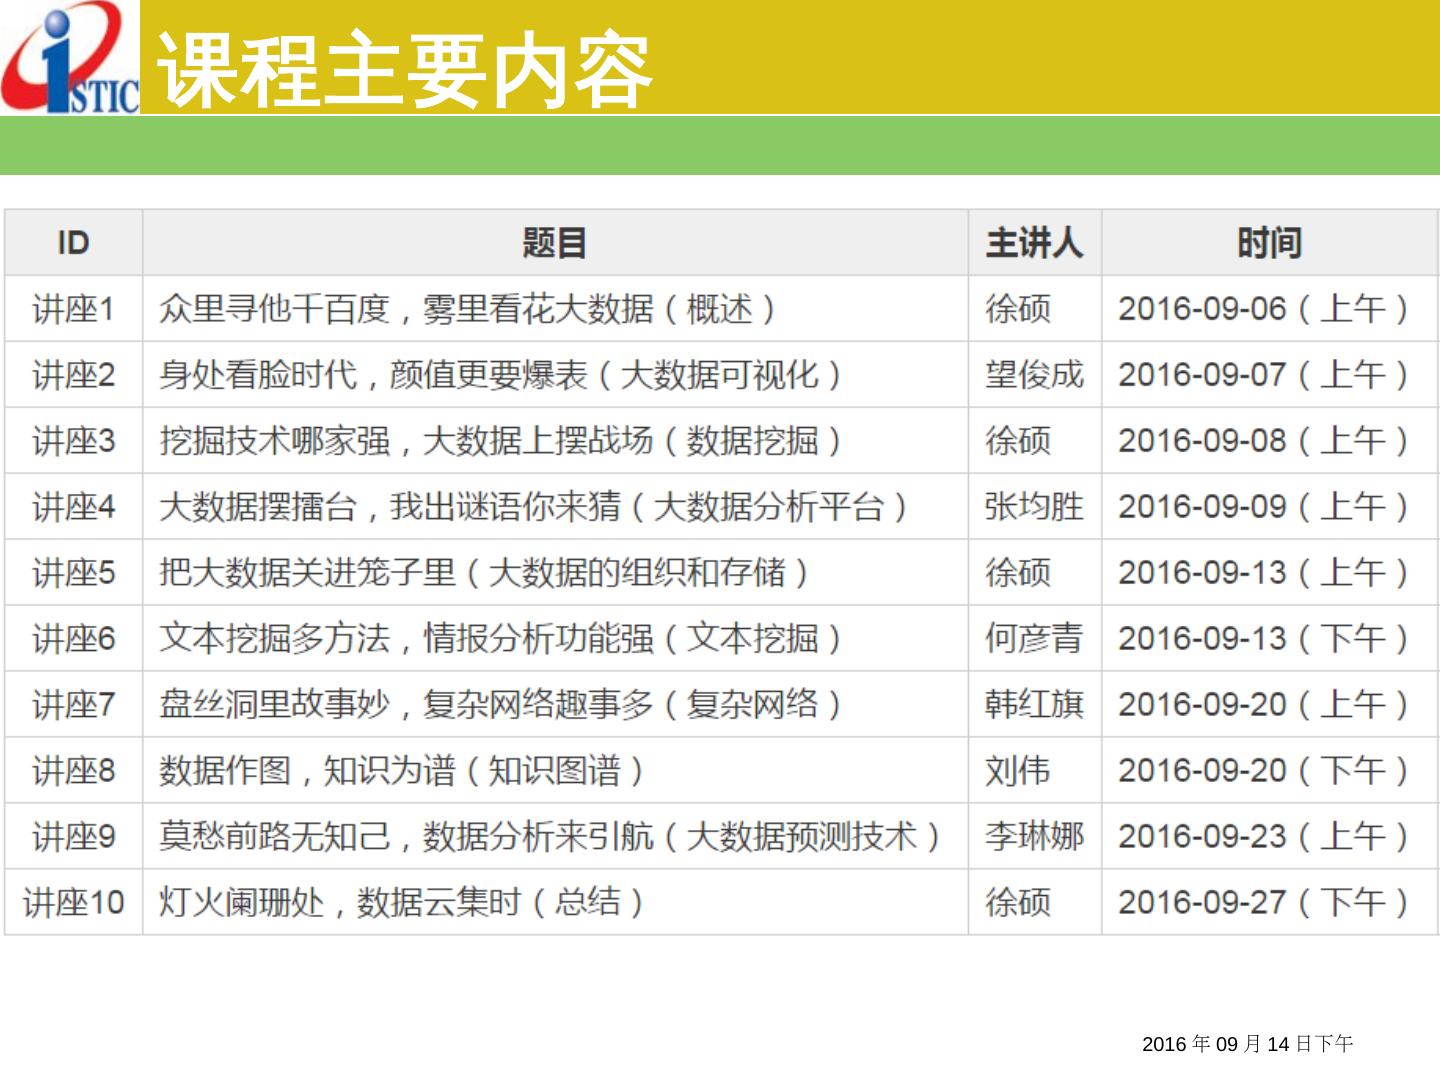Click the lecture title about 大数据可视化
The width and height of the screenshot is (1440, 1080).
(x=500, y=375)
